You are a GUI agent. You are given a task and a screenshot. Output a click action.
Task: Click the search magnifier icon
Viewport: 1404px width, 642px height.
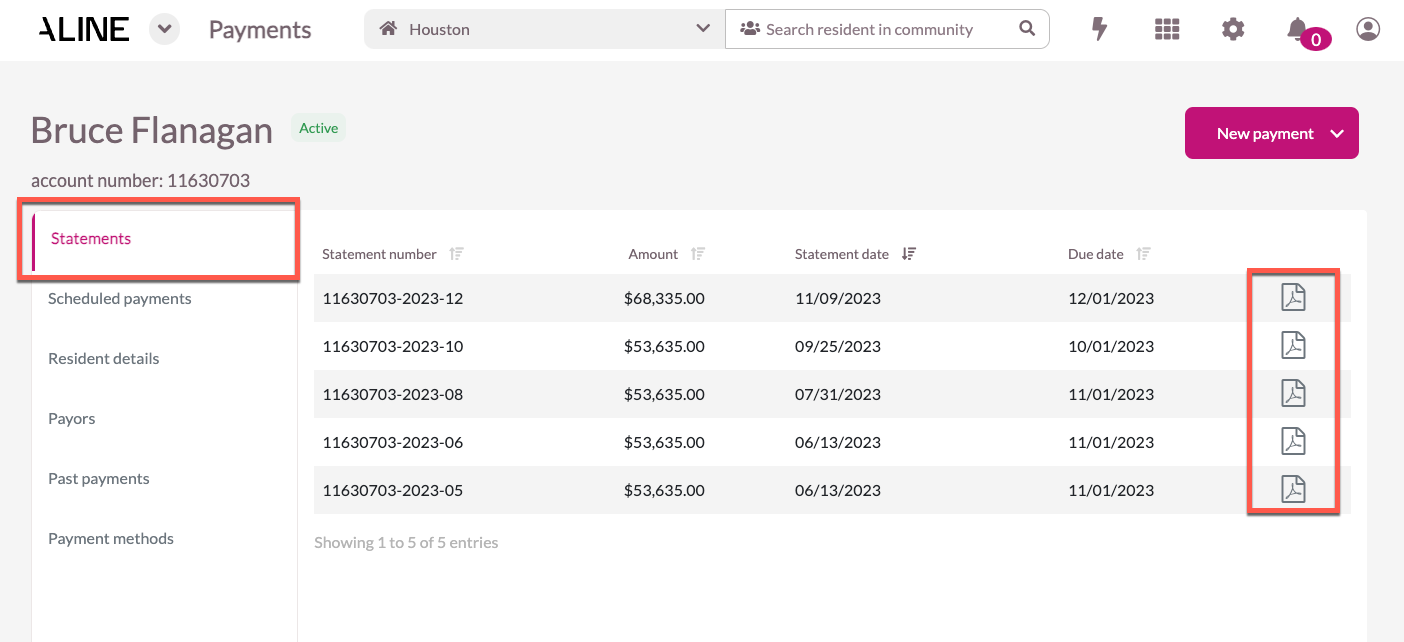coord(1027,29)
